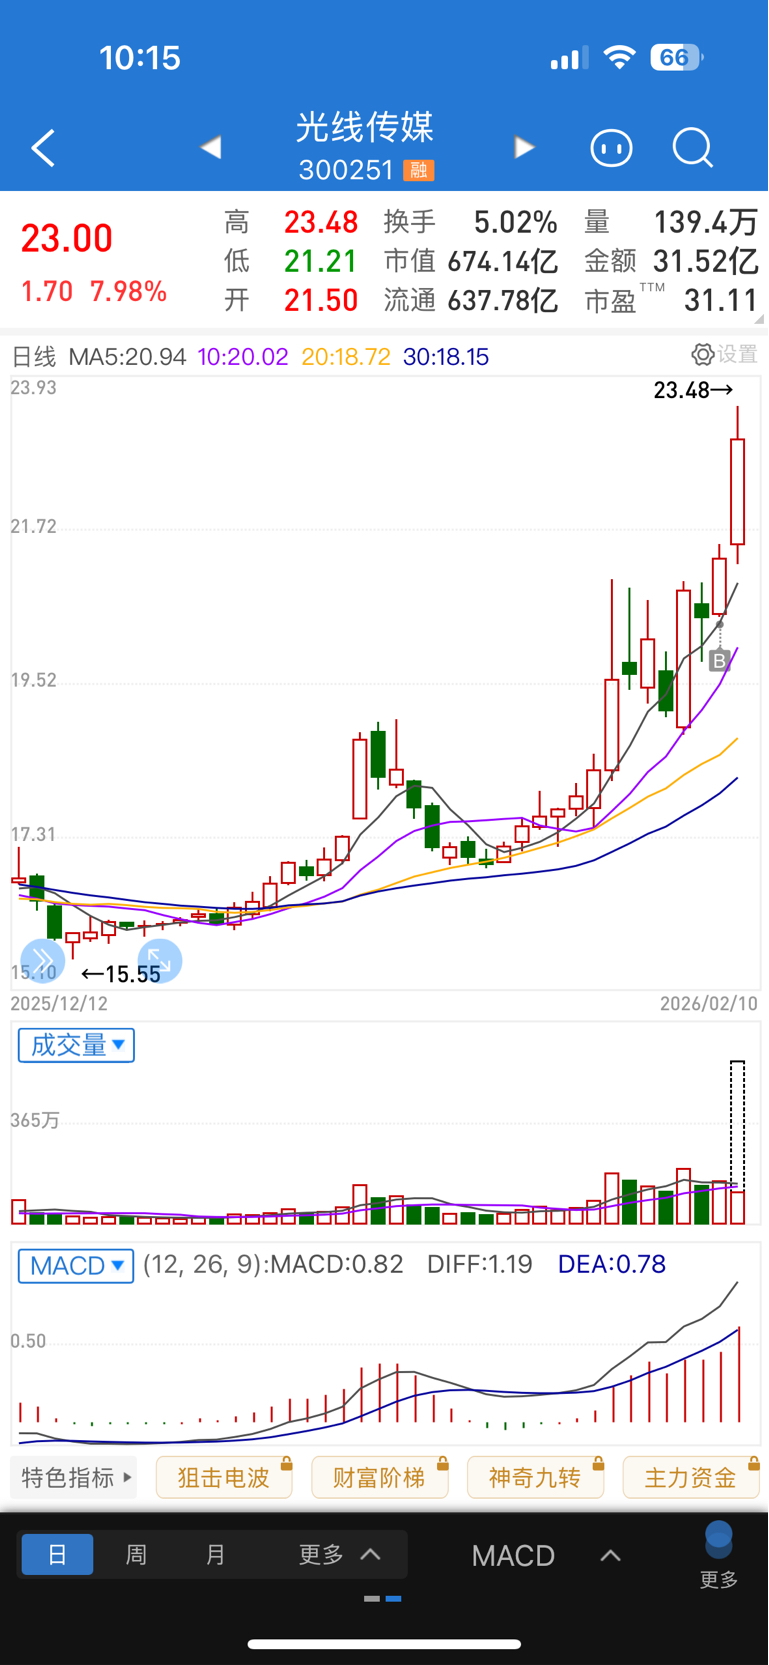Tap the Wi-Fi status icon
The image size is (769, 1665).
620,58
